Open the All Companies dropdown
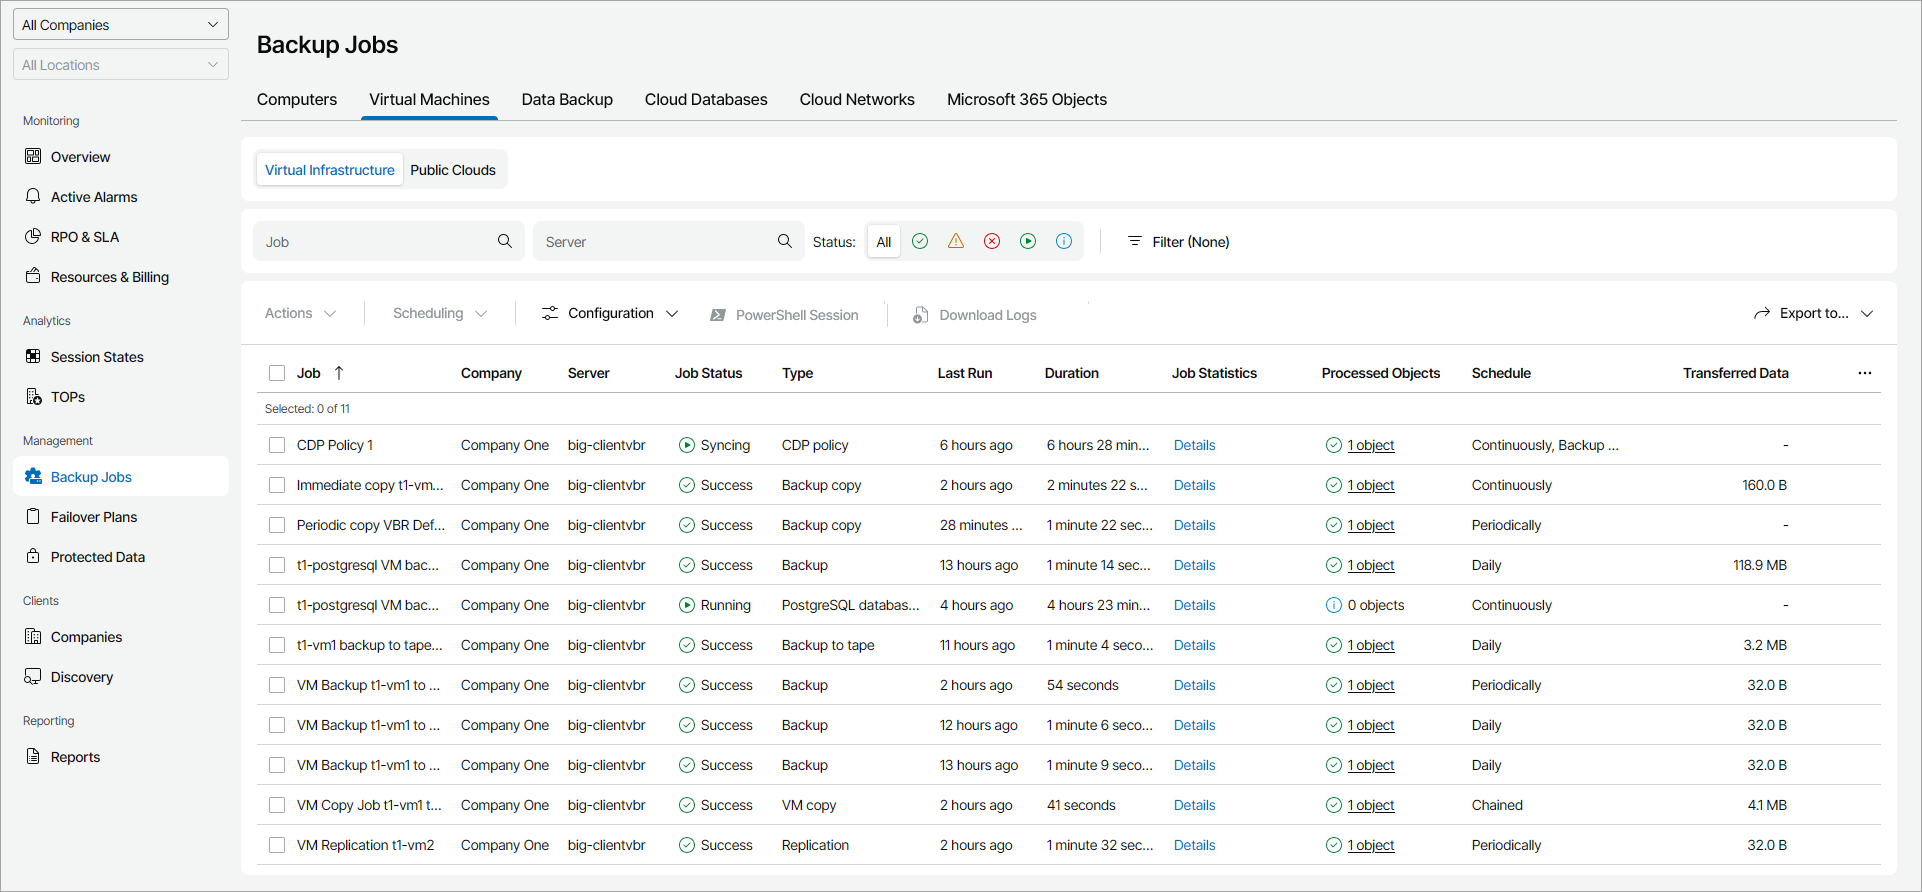Screen dimensions: 1922x892 pos(120,25)
